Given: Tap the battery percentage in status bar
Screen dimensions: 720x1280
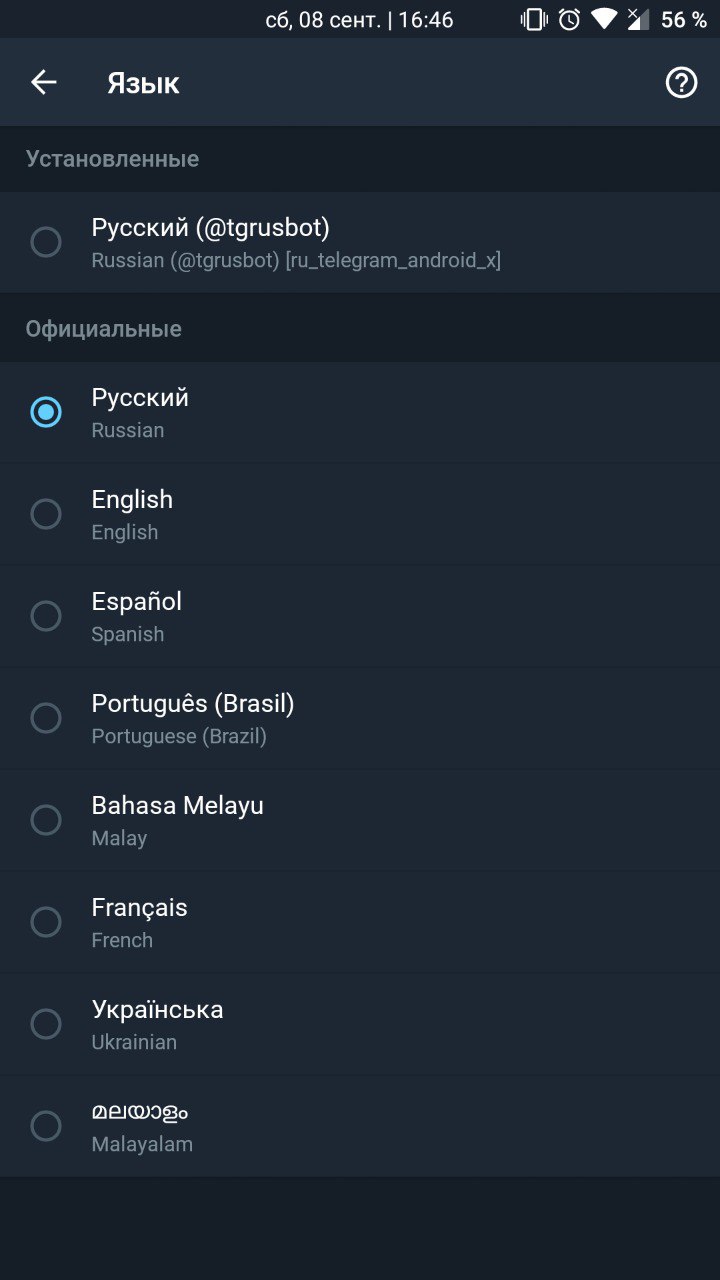Looking at the screenshot, I should click(684, 20).
